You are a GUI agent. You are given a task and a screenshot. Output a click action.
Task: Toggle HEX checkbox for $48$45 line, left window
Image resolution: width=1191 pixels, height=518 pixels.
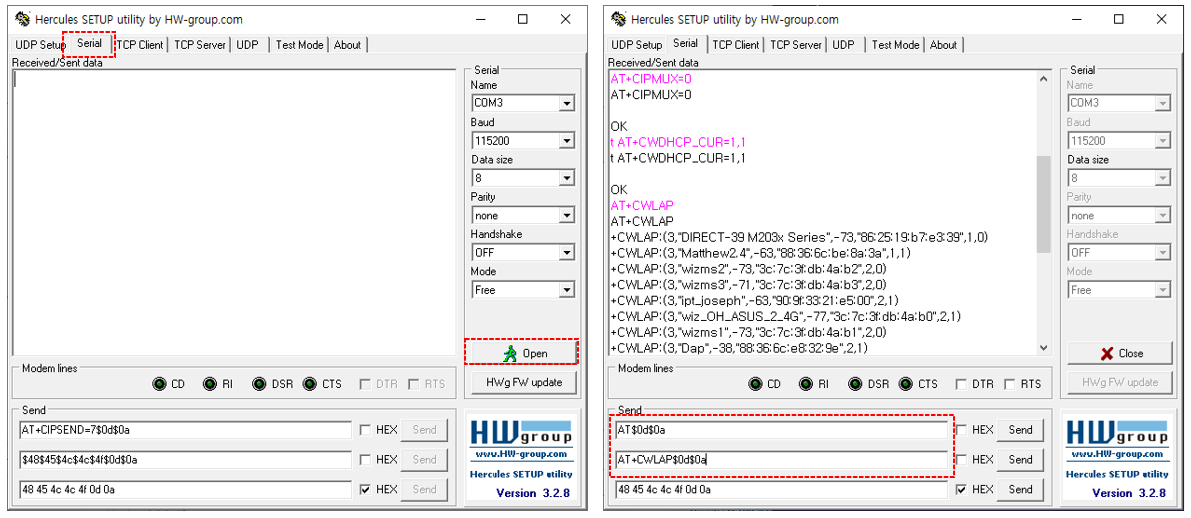point(365,460)
